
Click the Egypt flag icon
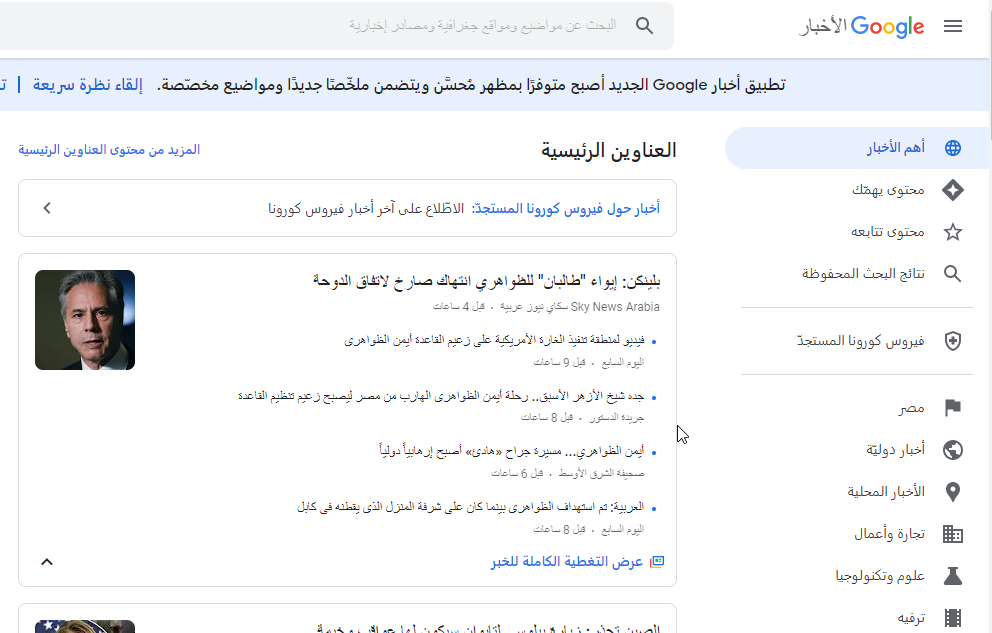953,408
